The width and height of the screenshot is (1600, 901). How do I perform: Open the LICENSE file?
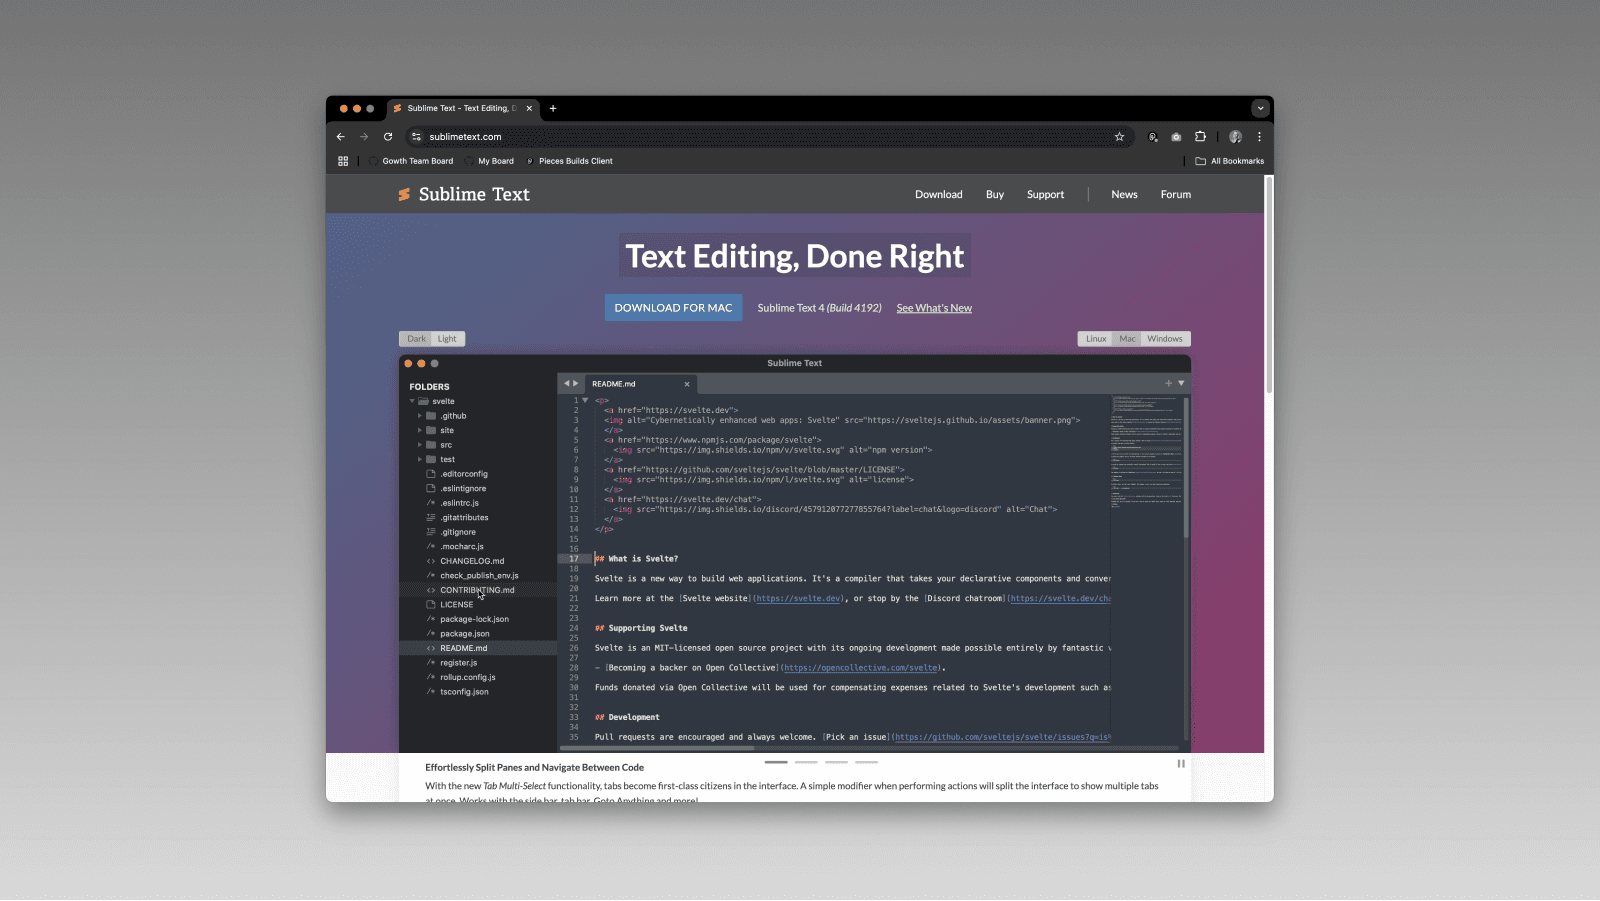coord(456,605)
